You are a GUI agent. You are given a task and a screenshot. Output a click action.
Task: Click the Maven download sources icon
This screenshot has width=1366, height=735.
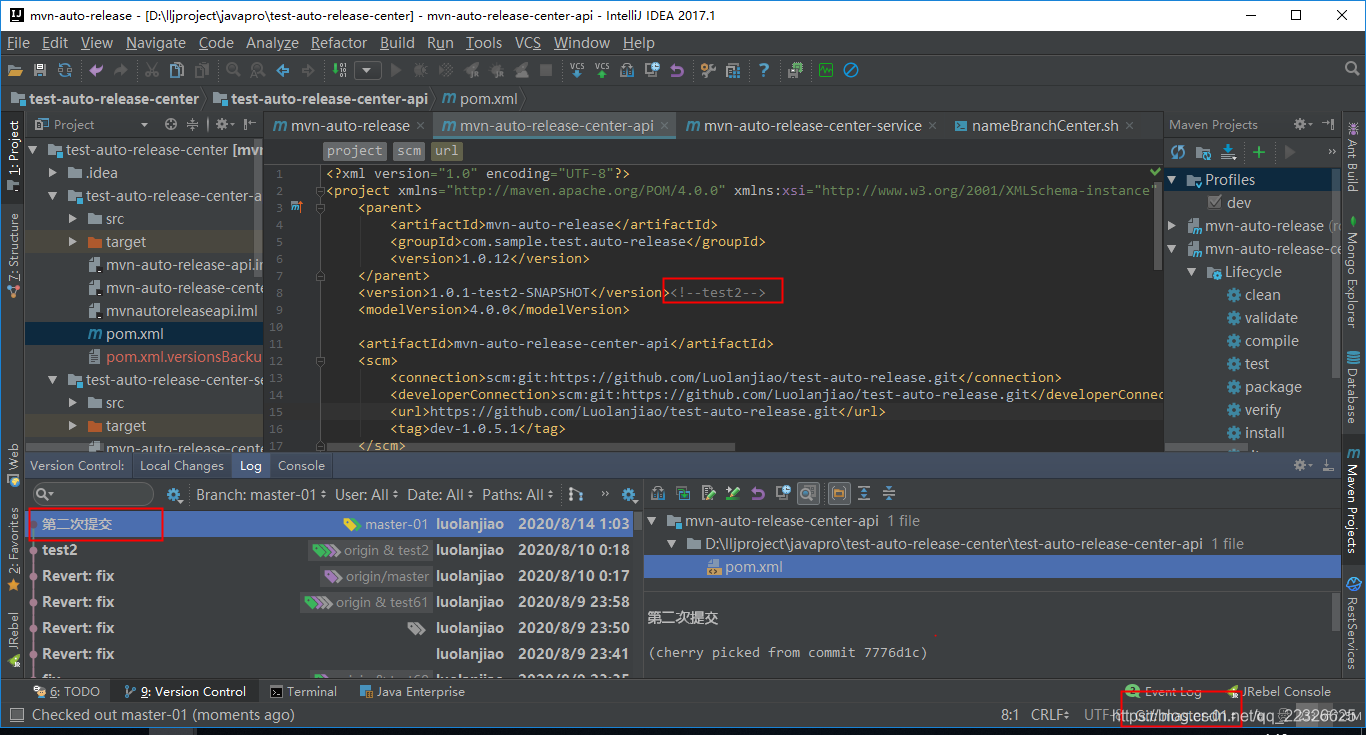[x=1229, y=152]
